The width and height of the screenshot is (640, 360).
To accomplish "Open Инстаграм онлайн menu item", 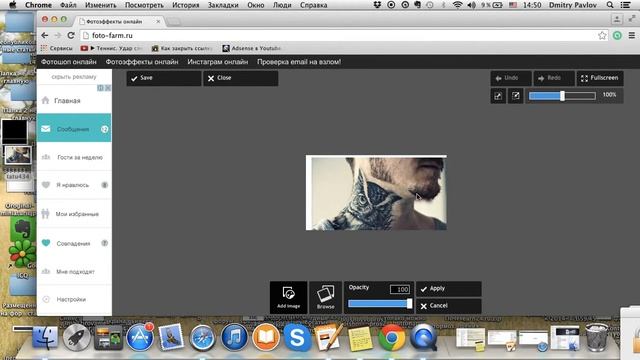I will pos(218,62).
